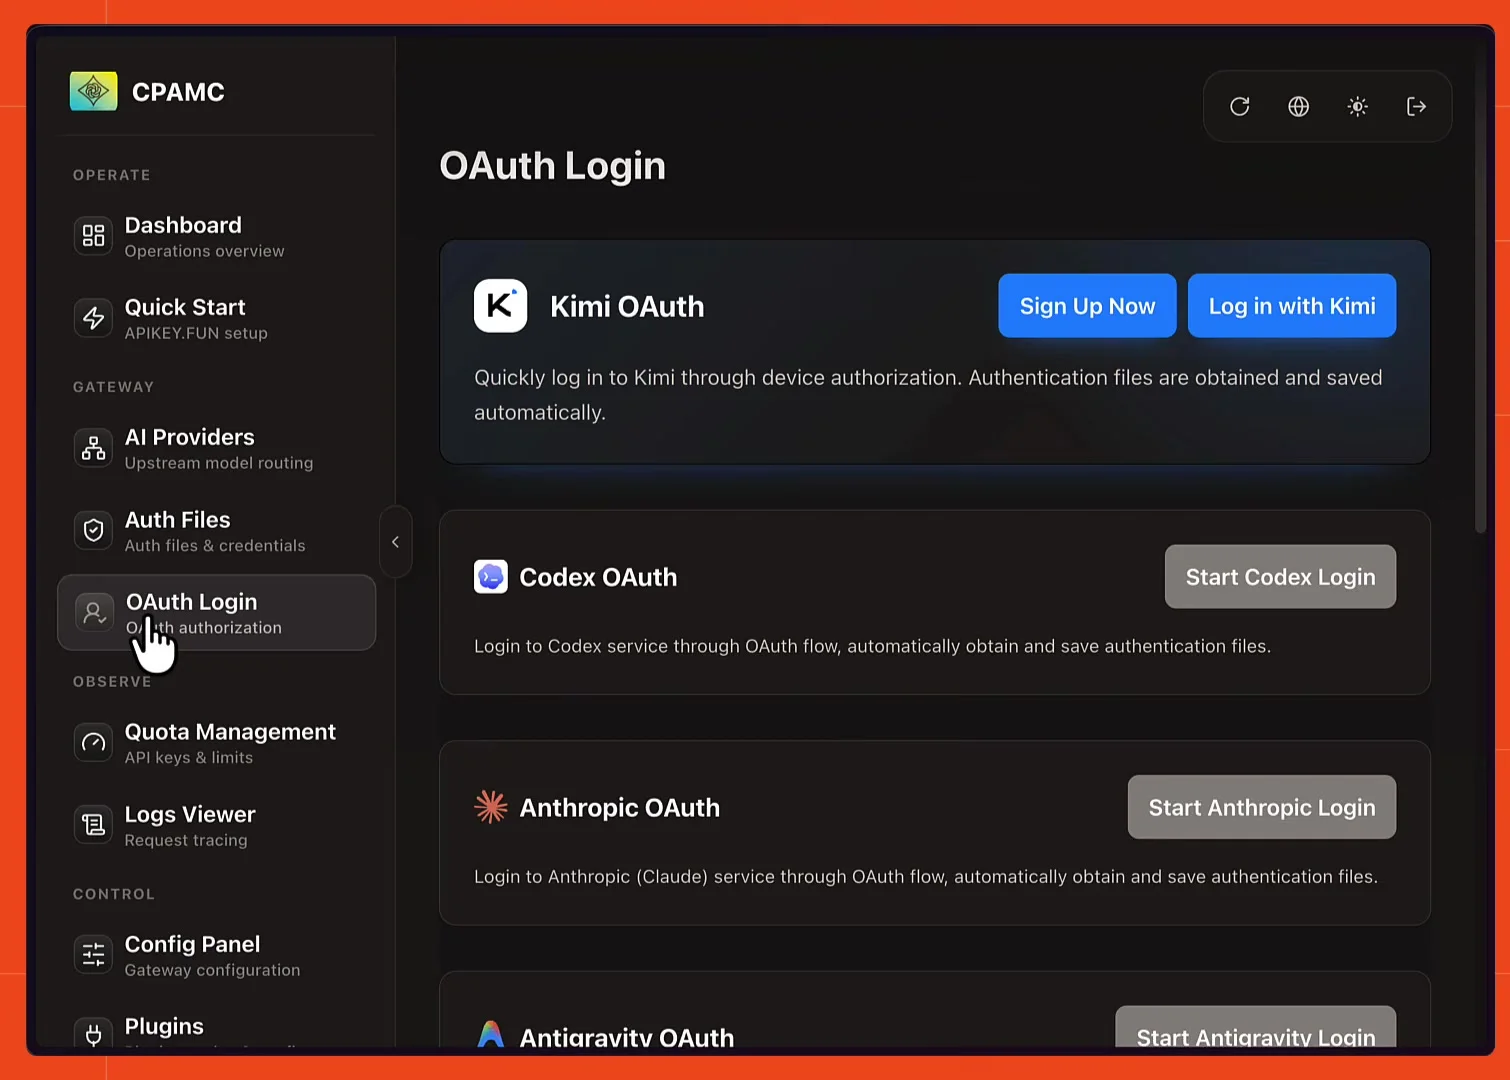Open Logs Viewer menu label

pos(190,814)
